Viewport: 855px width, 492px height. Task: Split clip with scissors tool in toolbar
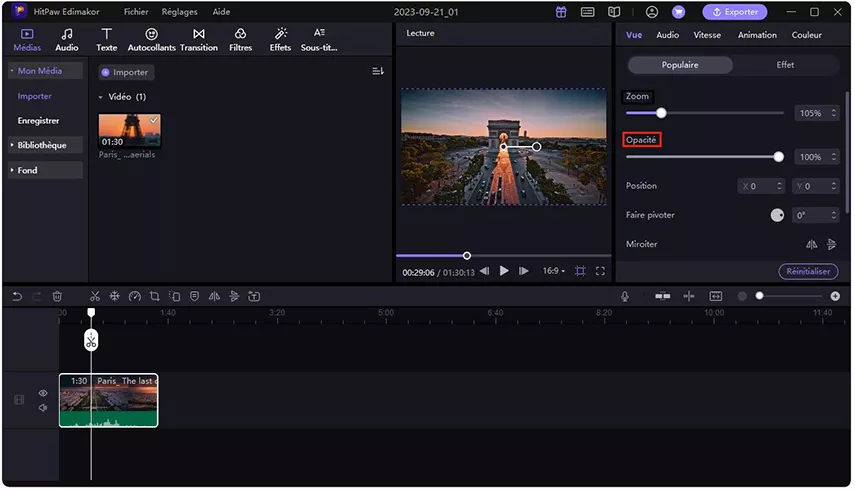(x=95, y=297)
